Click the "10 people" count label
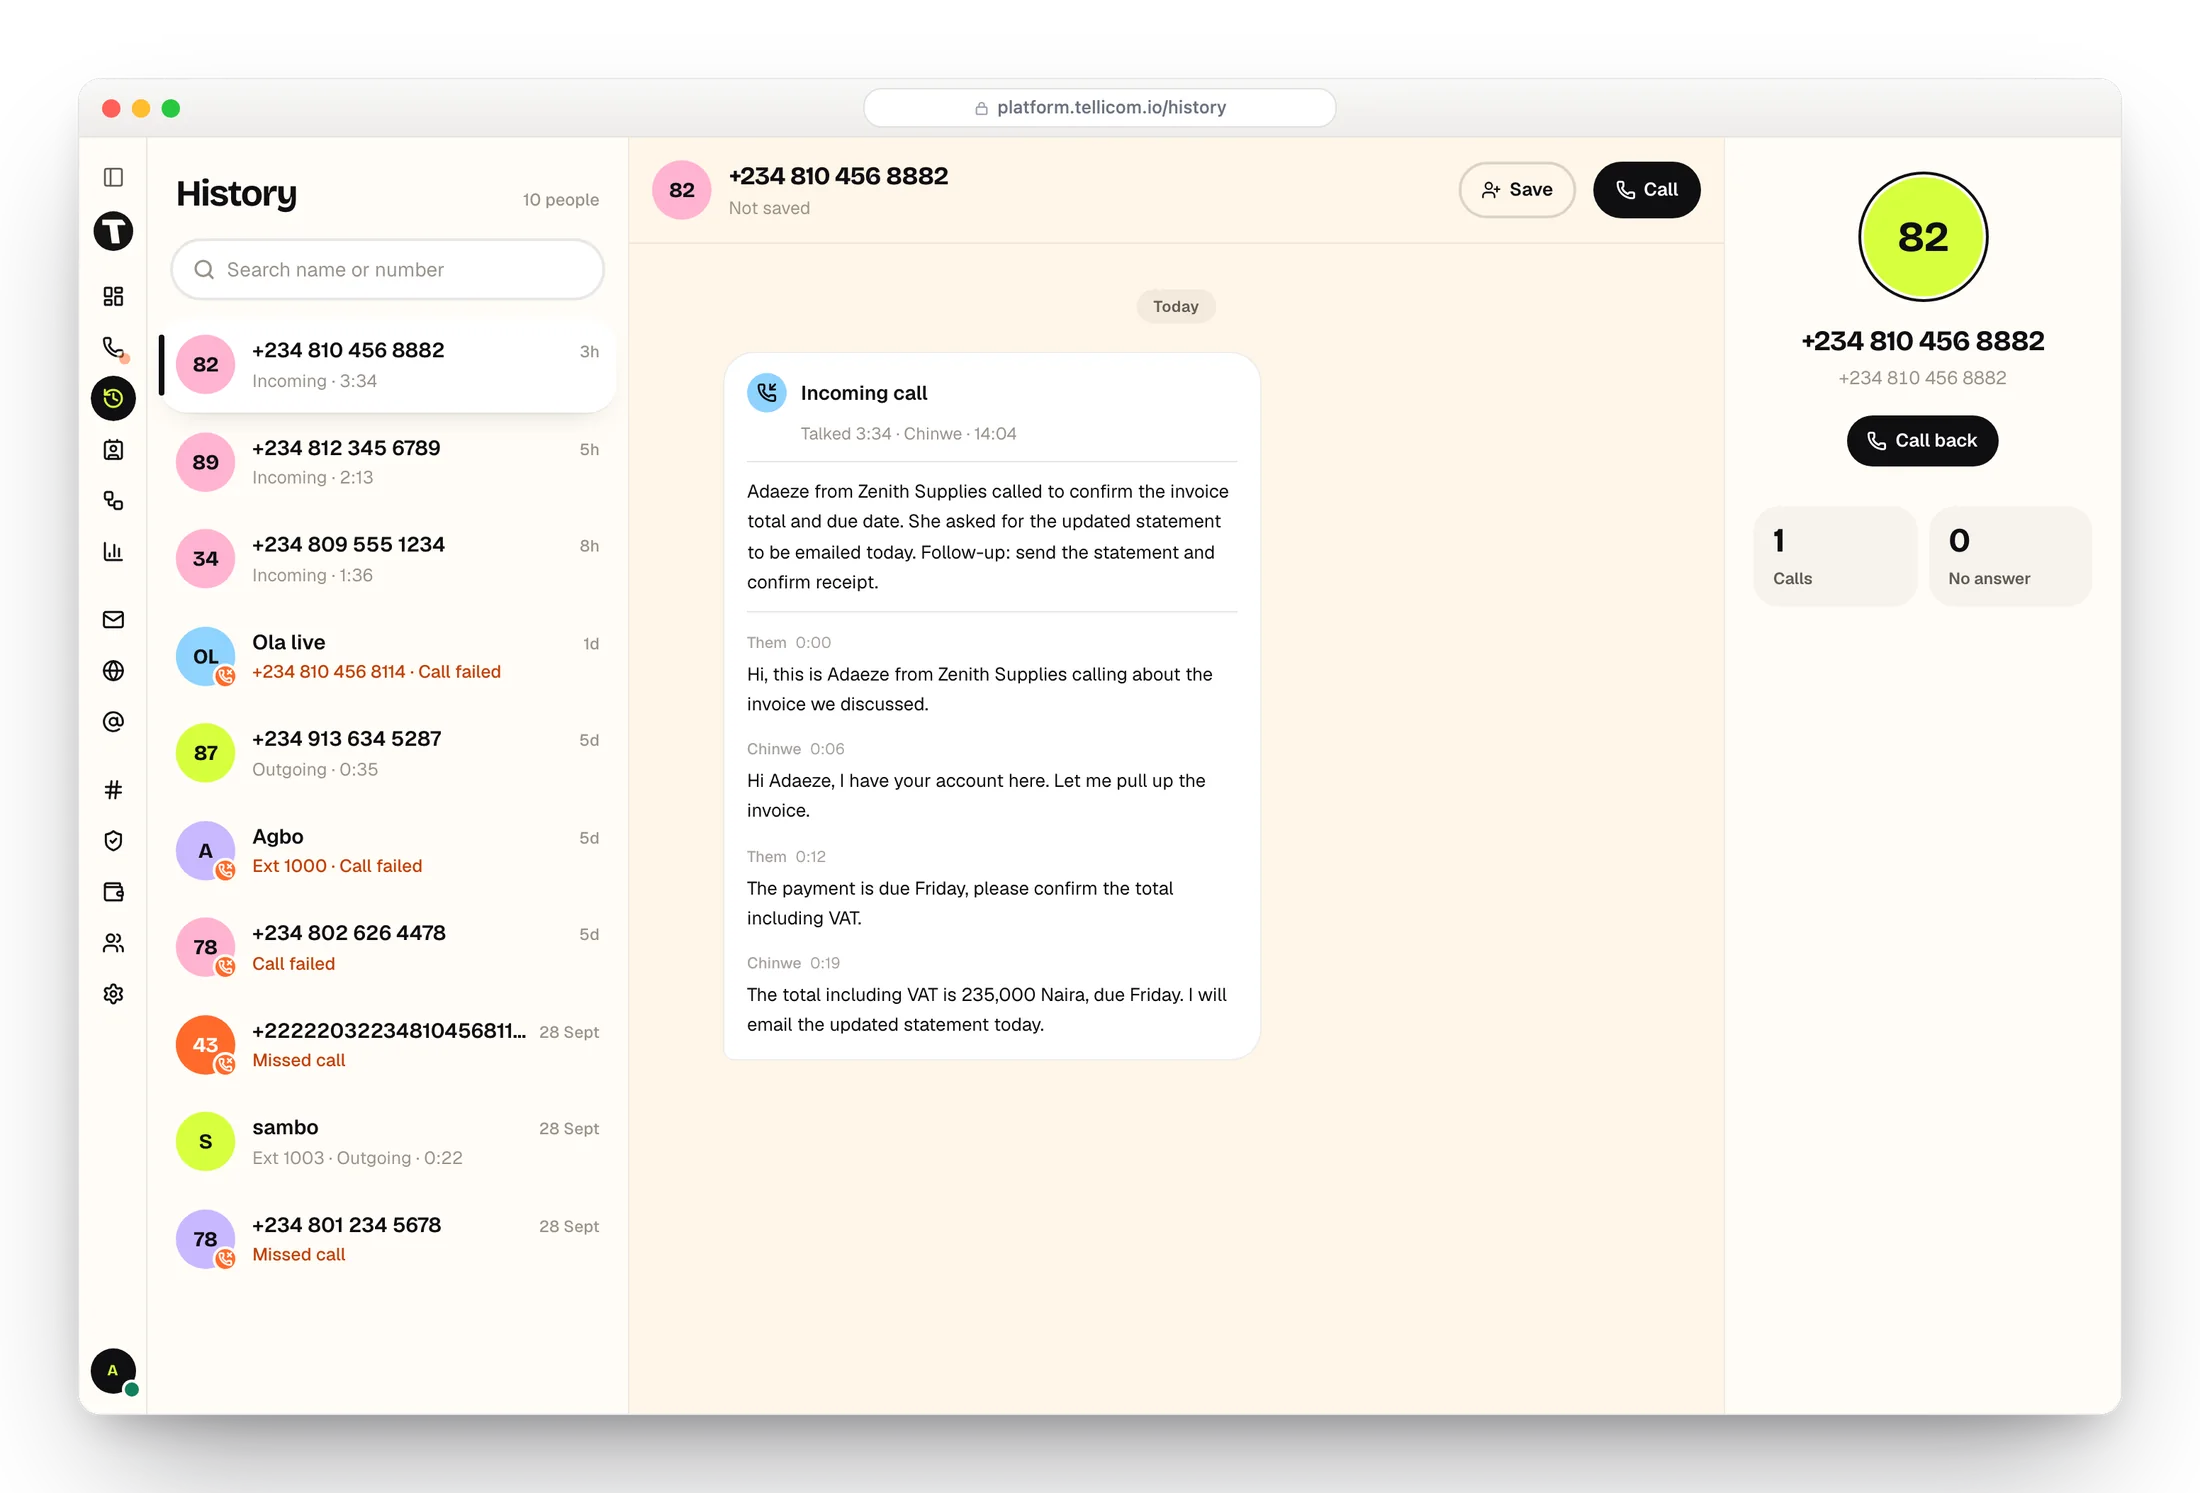 click(x=561, y=200)
